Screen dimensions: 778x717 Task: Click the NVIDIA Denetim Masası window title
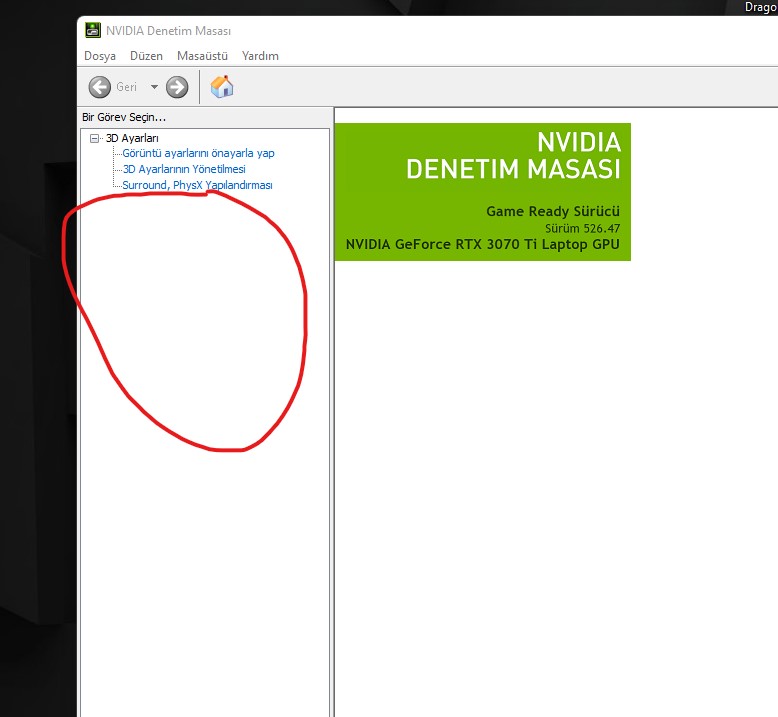point(168,31)
